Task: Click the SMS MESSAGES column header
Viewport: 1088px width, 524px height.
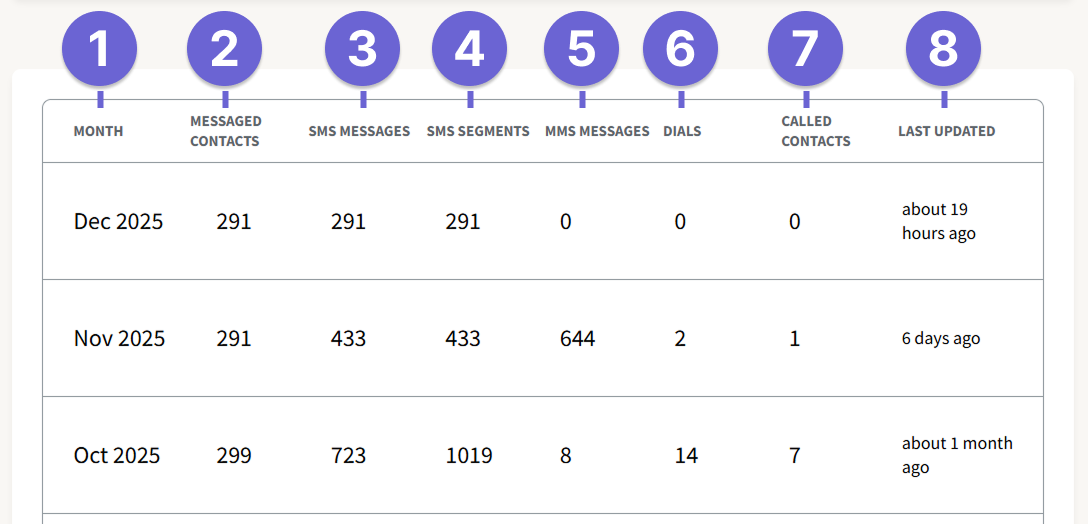Action: click(359, 131)
